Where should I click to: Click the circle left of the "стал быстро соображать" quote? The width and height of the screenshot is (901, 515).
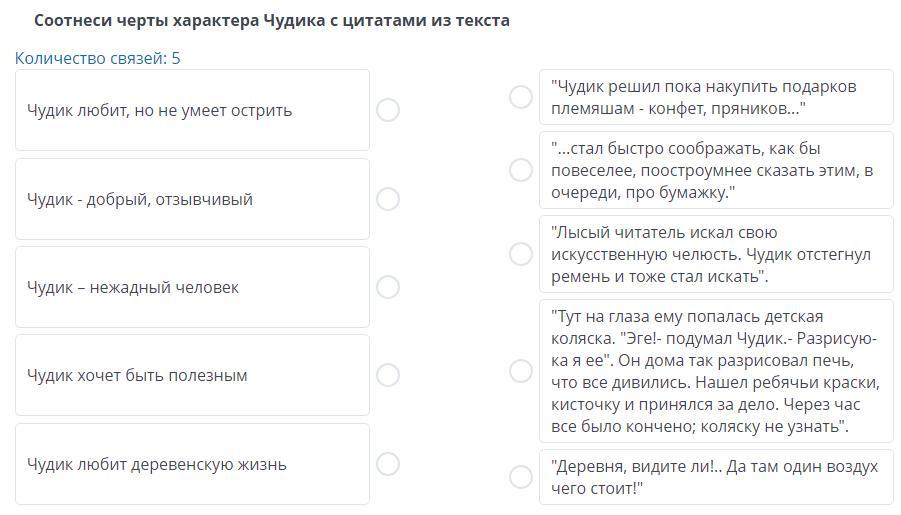(x=521, y=170)
